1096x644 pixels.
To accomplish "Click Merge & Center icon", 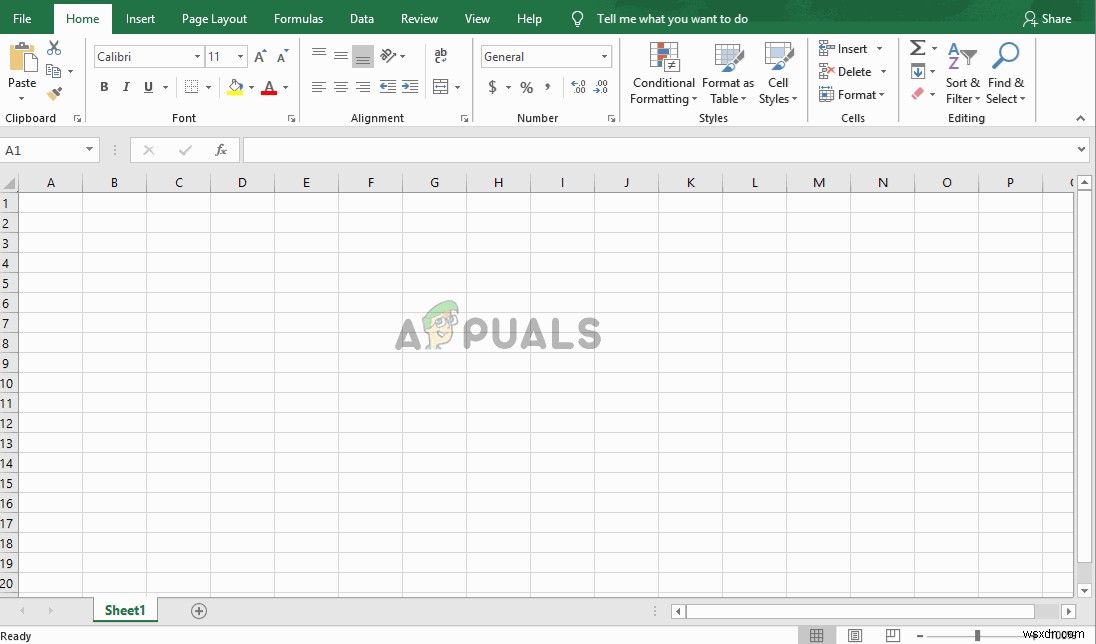I will (440, 87).
